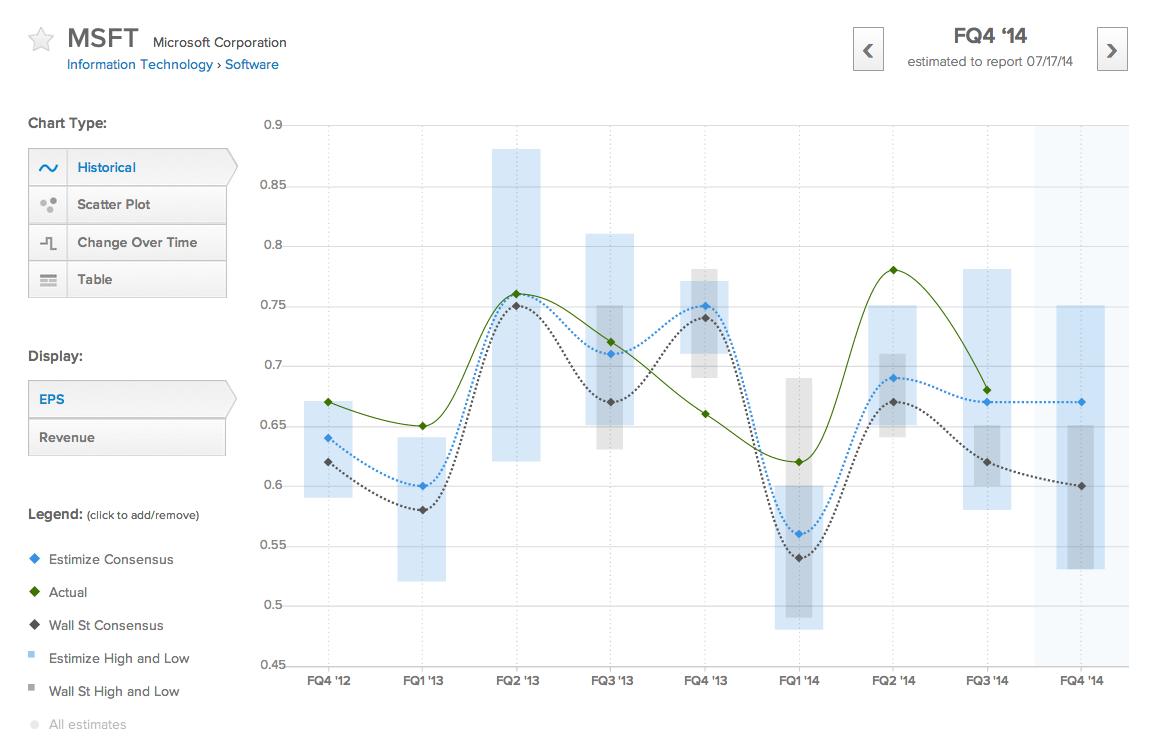
Task: Click the Change Over Time step icon
Action: click(48, 242)
